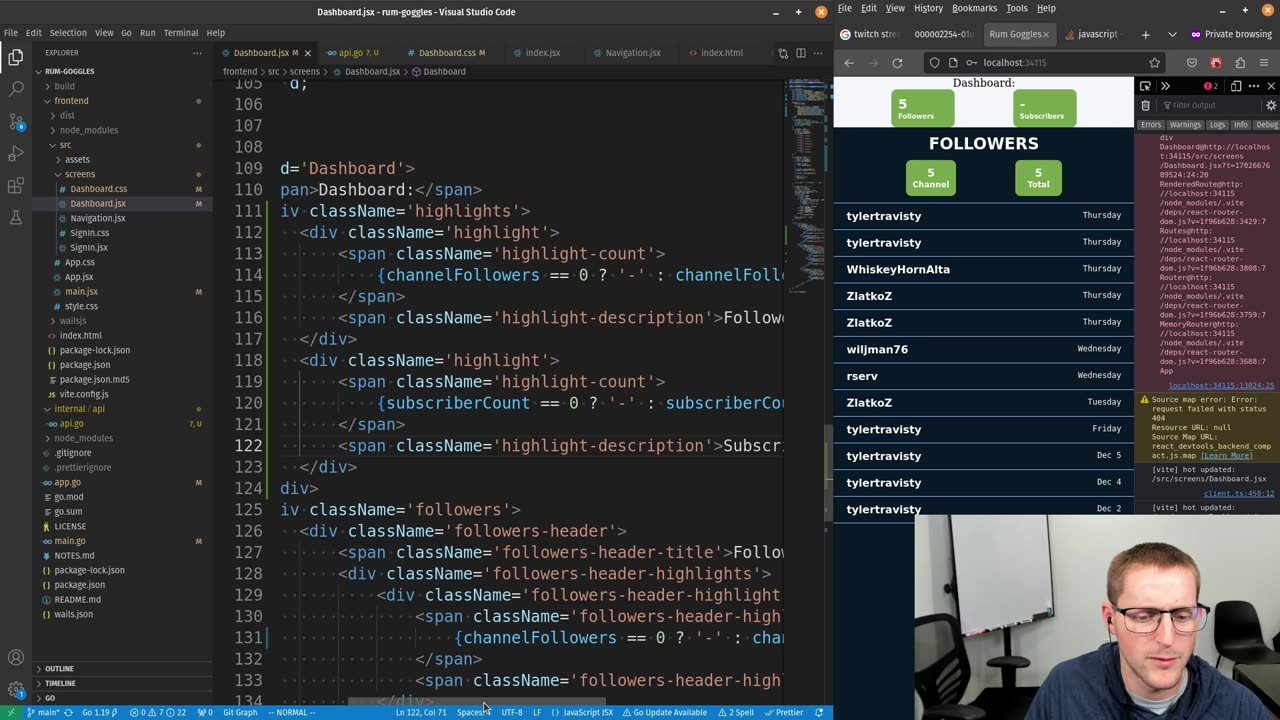Open the Terminal menu in VS Code
Screen dimensions: 1280x720
180,33
